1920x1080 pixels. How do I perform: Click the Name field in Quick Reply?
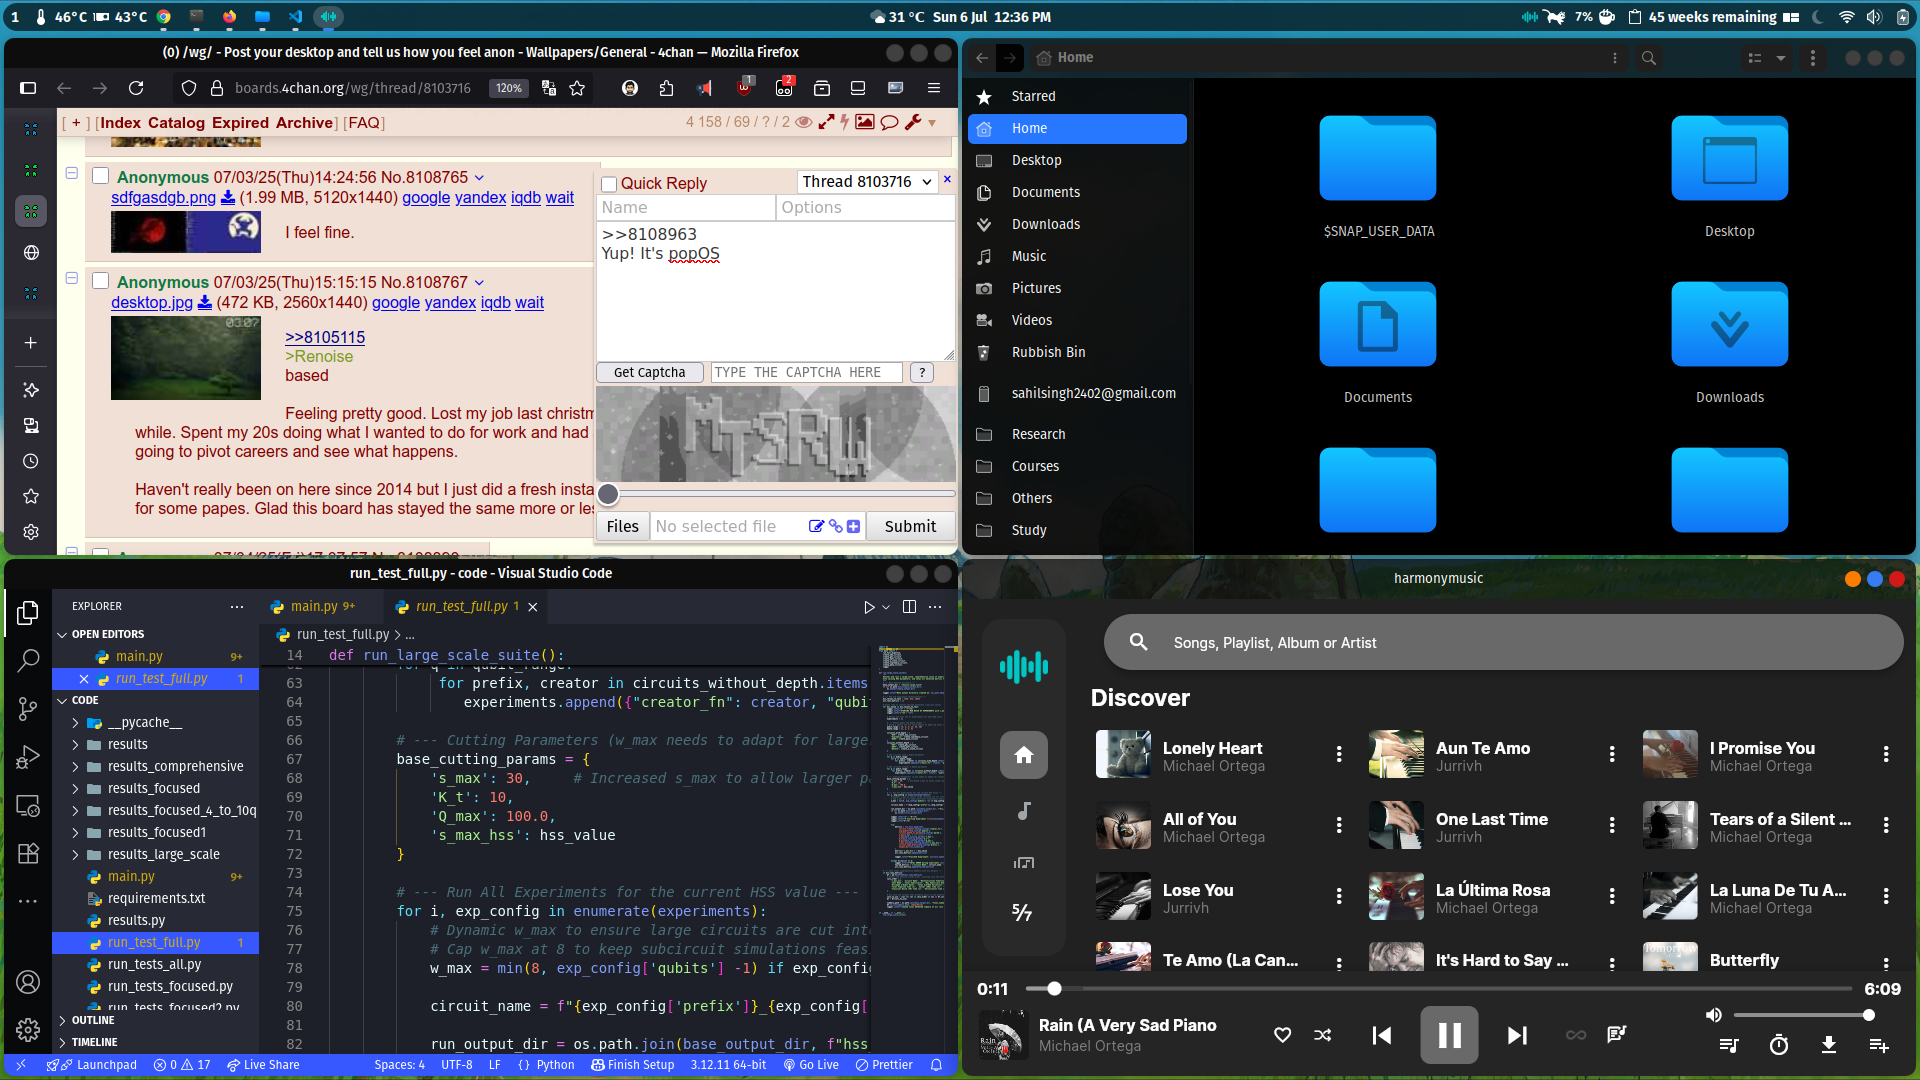[686, 207]
